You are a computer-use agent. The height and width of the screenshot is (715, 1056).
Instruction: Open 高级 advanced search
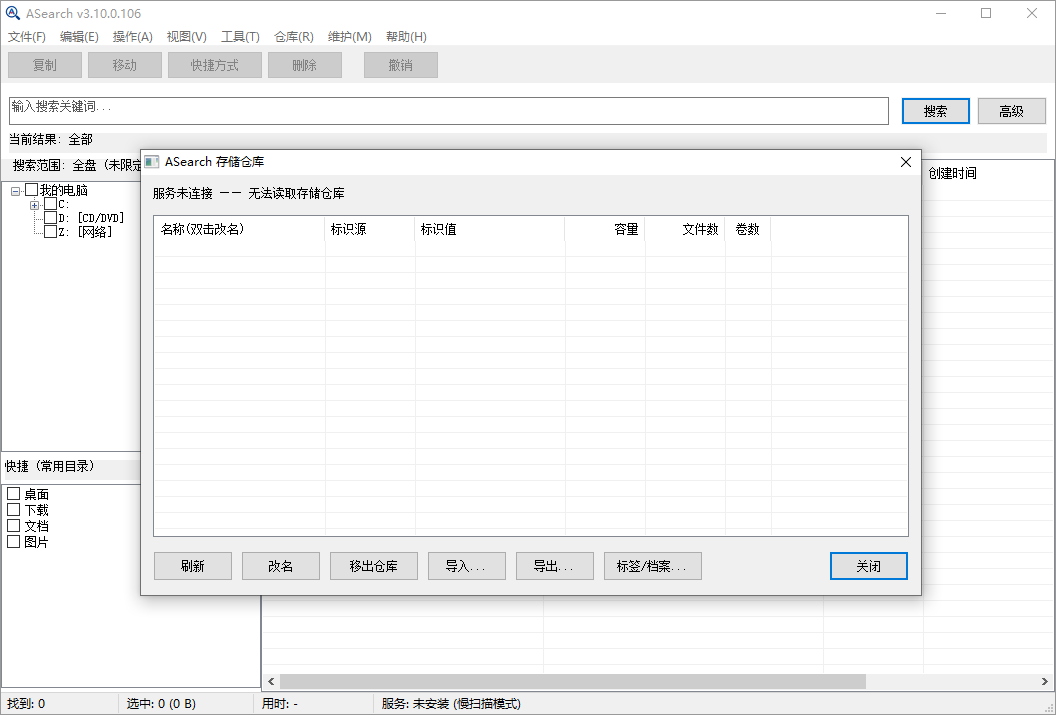pos(1012,111)
